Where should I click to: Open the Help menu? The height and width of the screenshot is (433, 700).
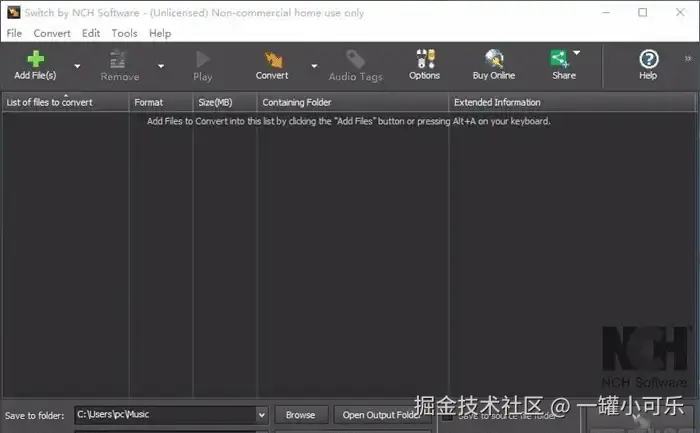coord(160,33)
